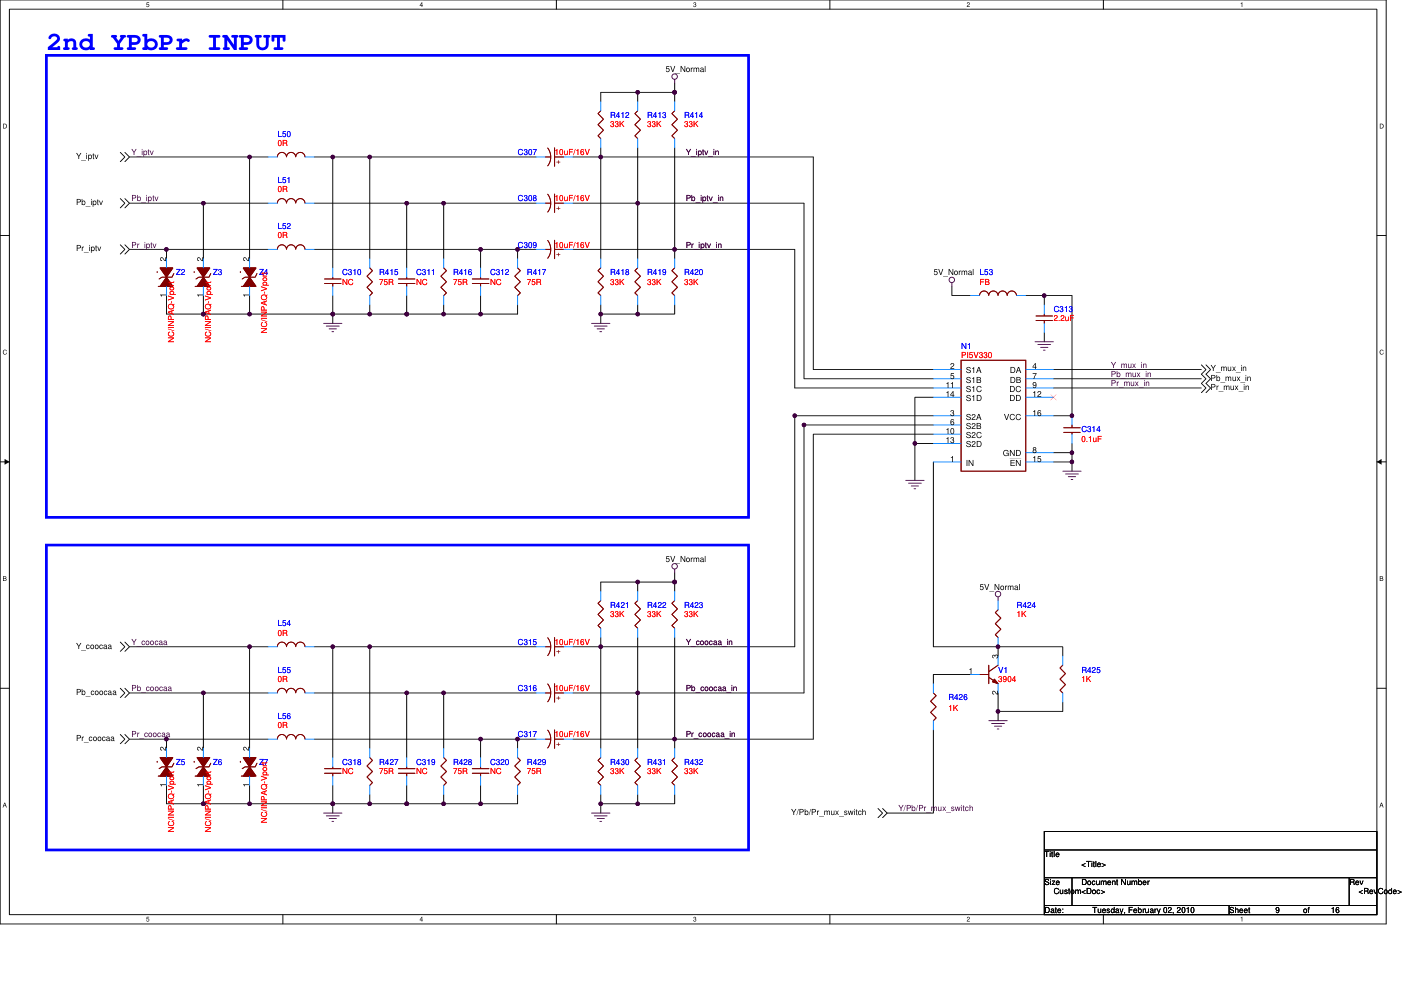Select the L50 inductor symbol
1404x993 pixels.
click(291, 155)
